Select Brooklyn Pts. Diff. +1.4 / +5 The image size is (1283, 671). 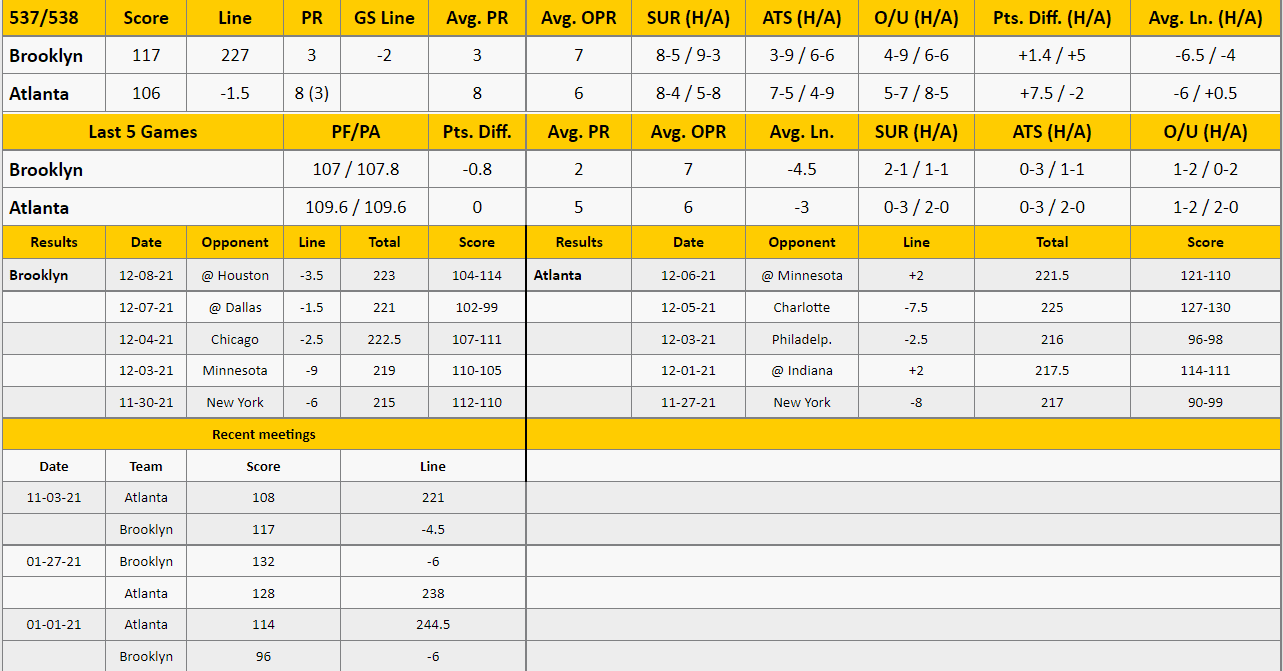1052,56
